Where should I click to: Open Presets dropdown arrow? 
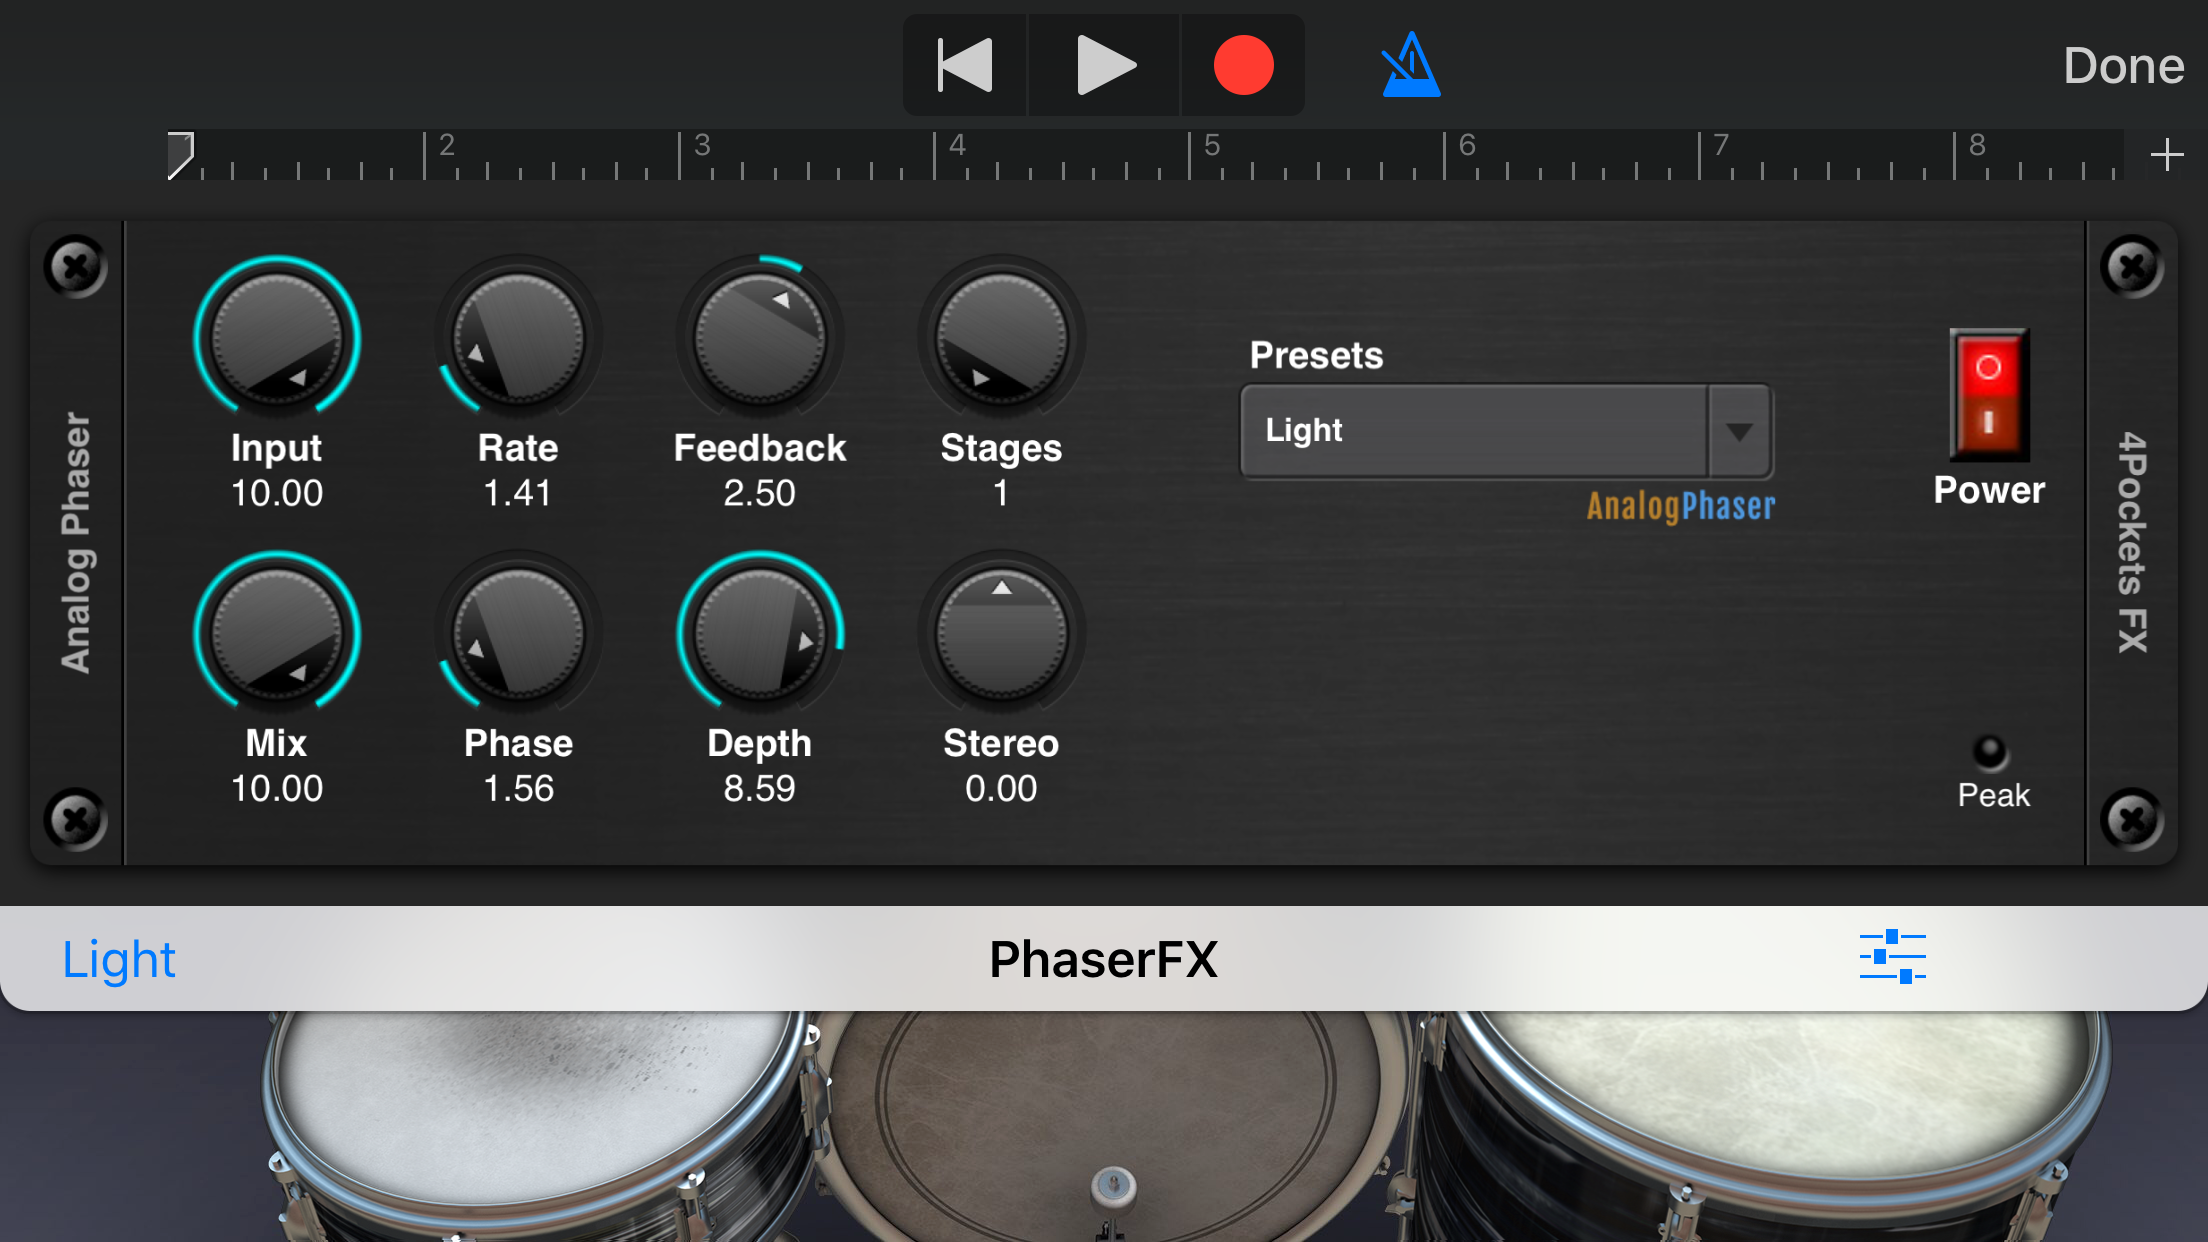coord(1739,431)
